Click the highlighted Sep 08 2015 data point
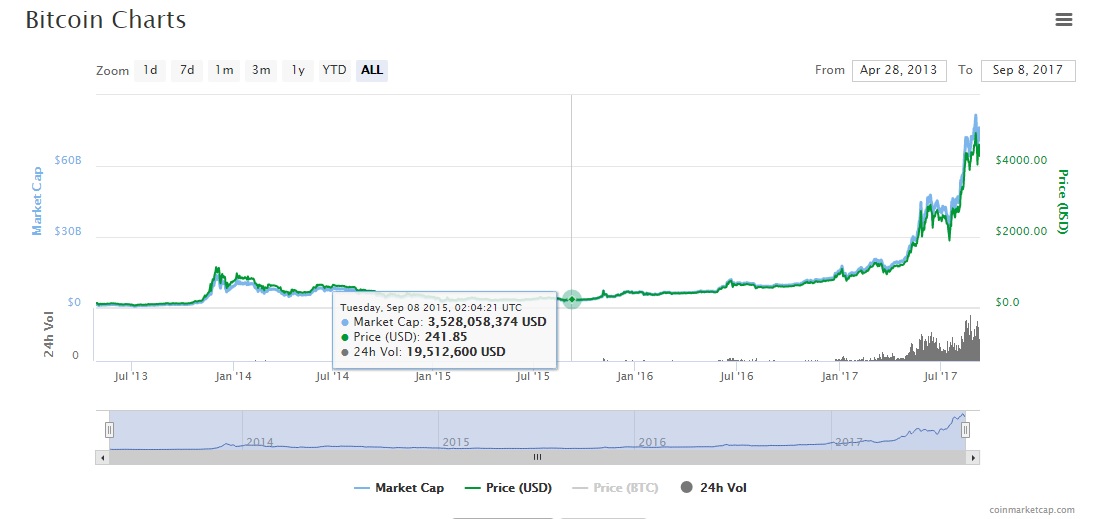 pyautogui.click(x=572, y=299)
